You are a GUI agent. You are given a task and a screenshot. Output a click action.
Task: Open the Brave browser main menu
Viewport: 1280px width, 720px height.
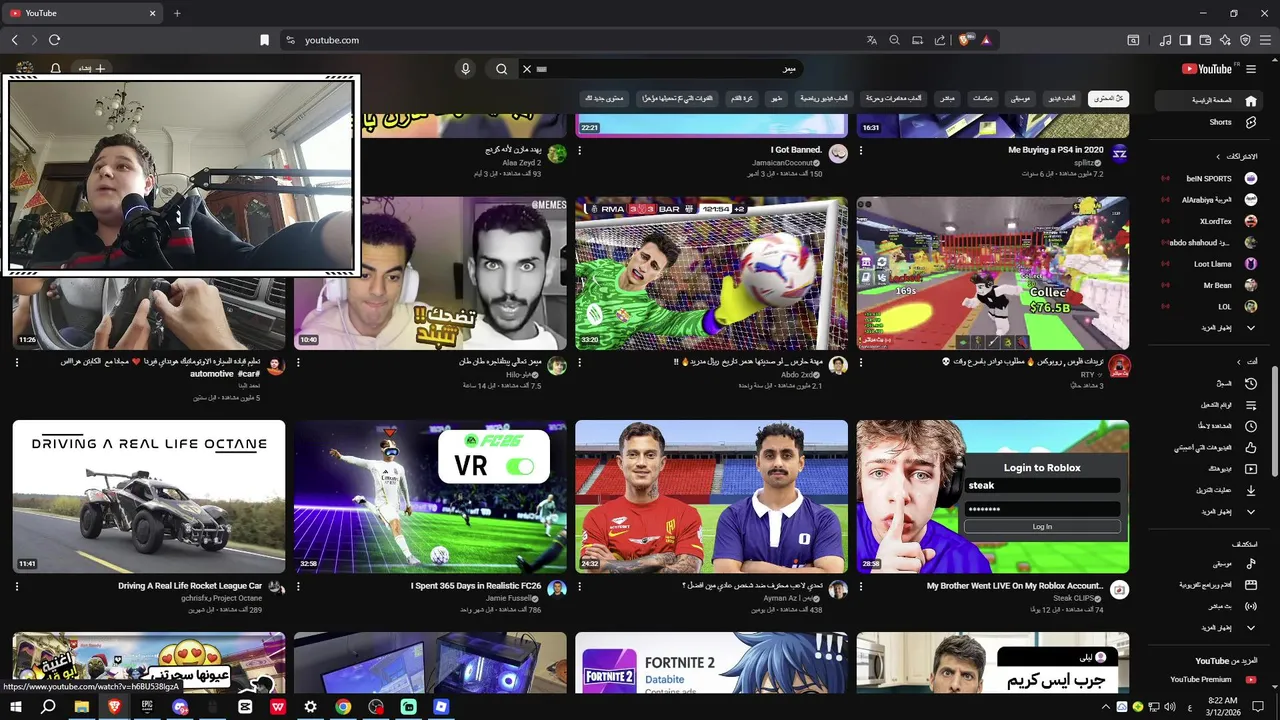pos(1266,40)
